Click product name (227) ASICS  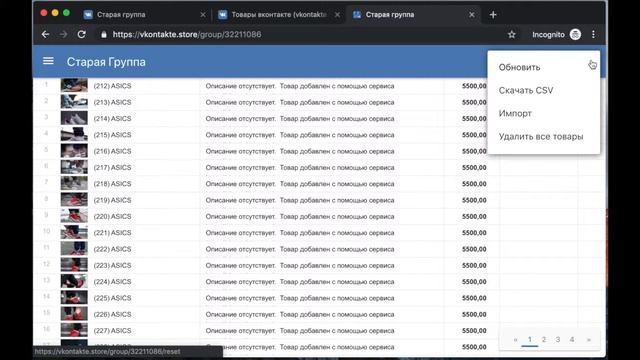[x=112, y=331]
